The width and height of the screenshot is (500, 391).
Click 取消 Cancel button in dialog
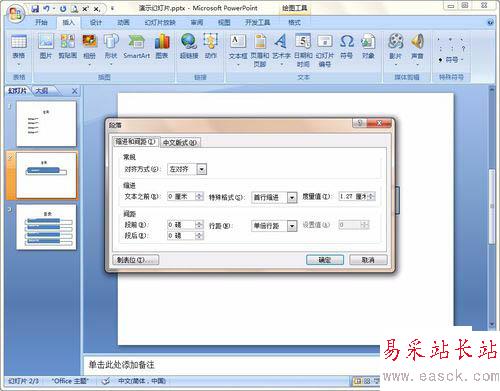click(x=368, y=260)
